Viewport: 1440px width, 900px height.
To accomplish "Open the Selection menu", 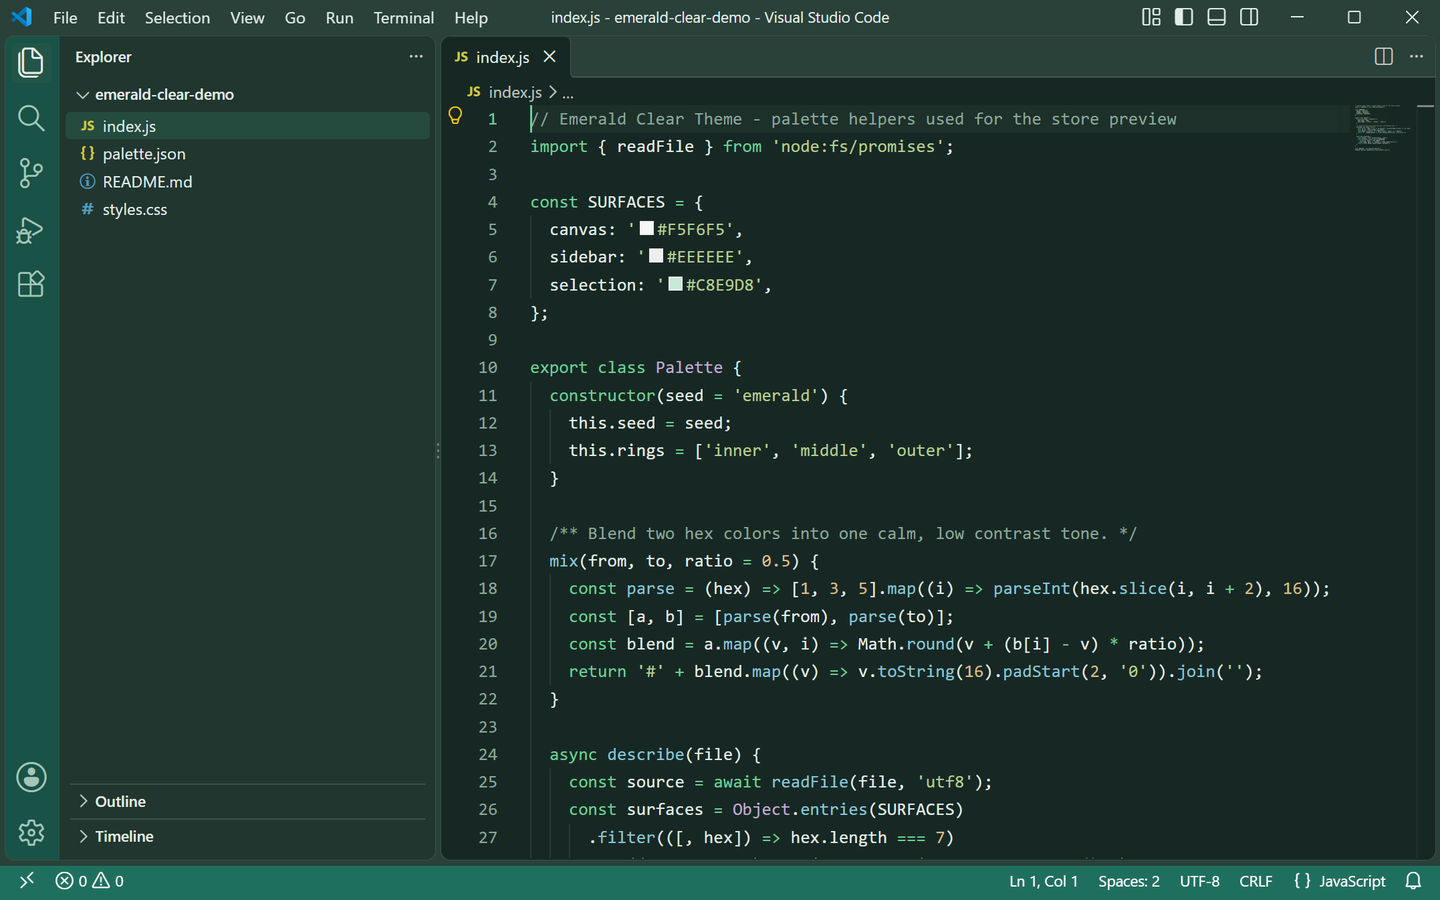I will [x=177, y=18].
